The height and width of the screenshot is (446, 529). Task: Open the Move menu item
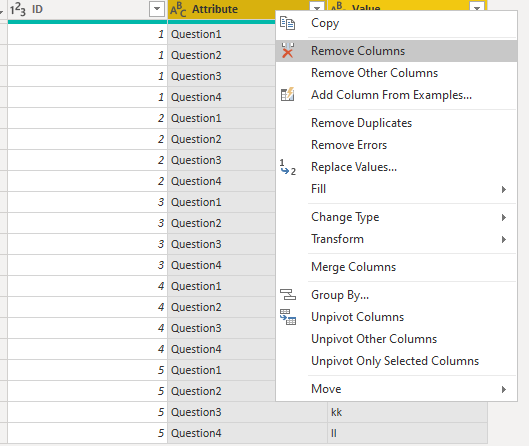396,389
